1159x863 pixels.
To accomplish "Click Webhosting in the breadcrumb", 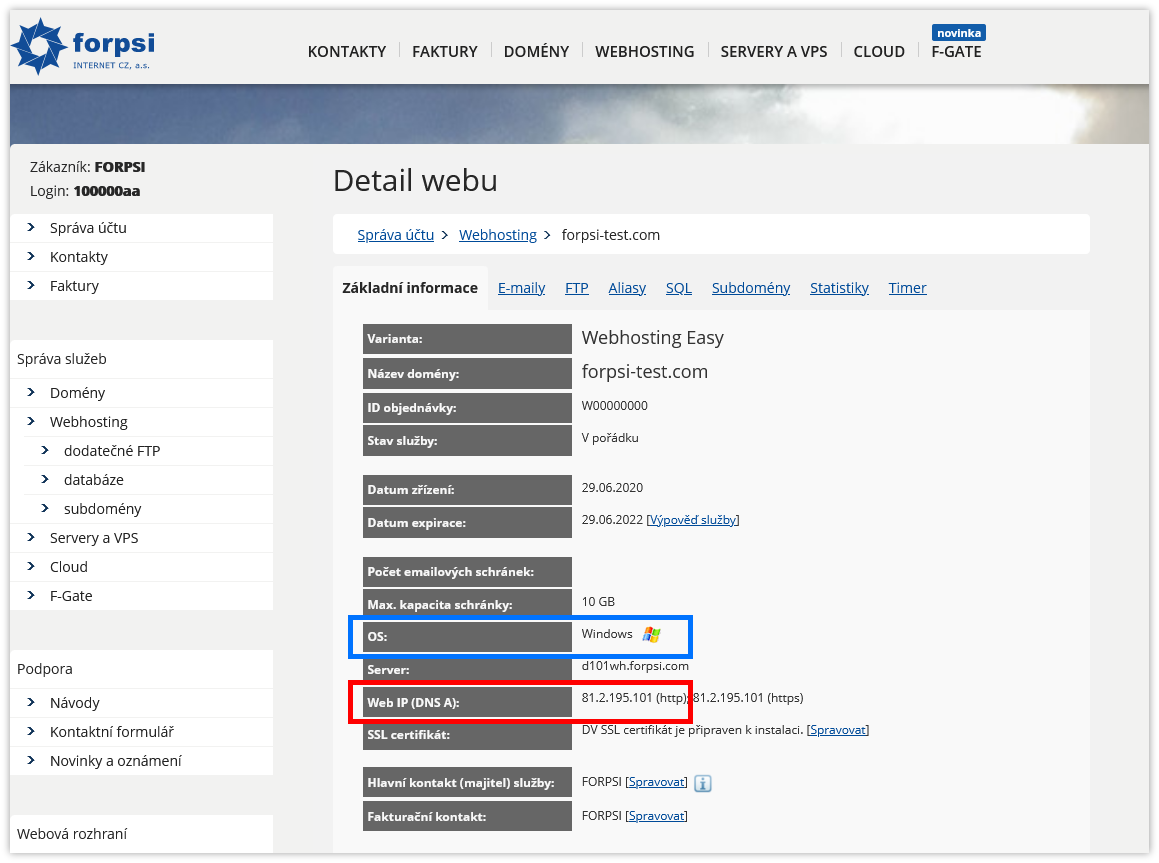I will click(x=497, y=235).
